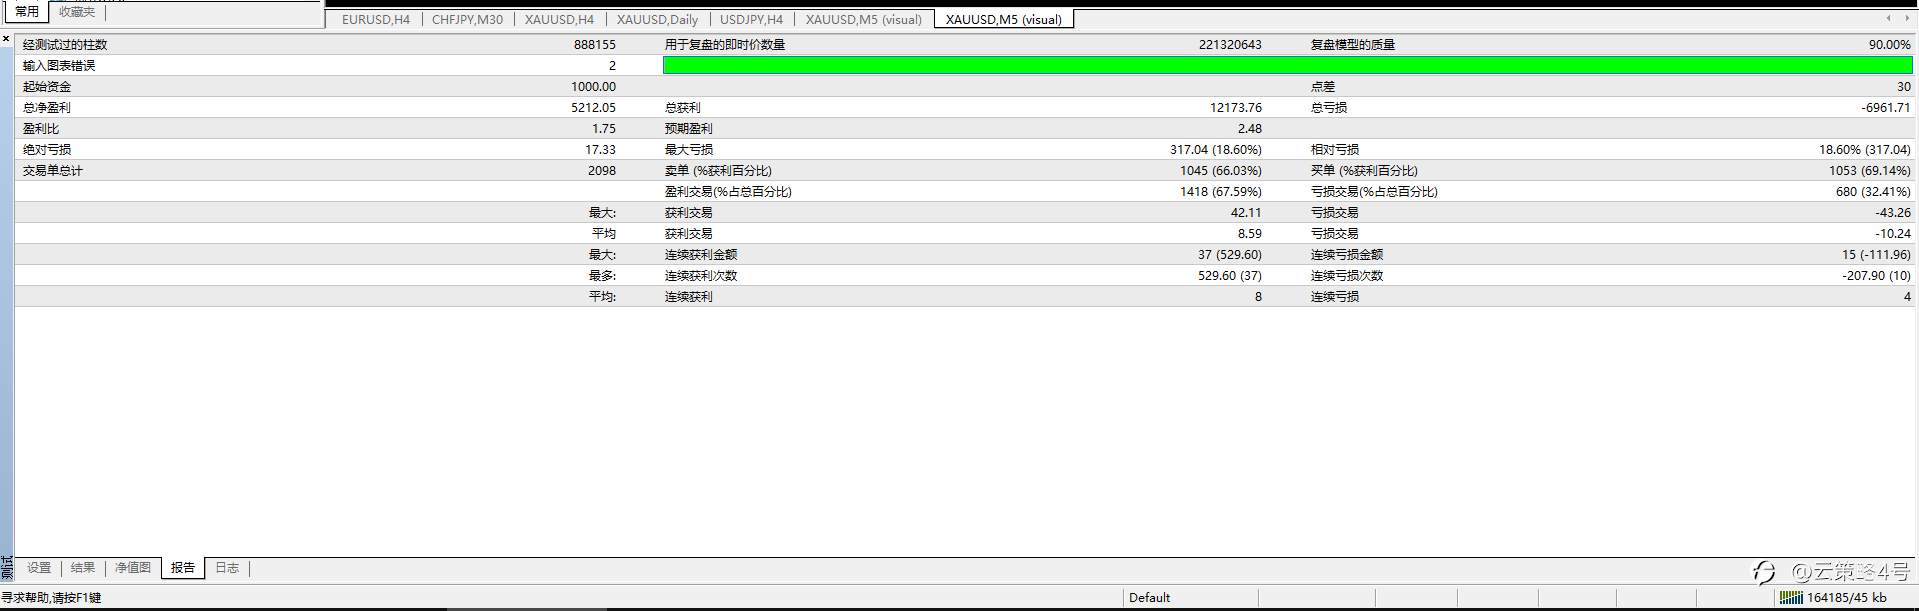Click the 盈利比 value 1.75

coord(604,129)
